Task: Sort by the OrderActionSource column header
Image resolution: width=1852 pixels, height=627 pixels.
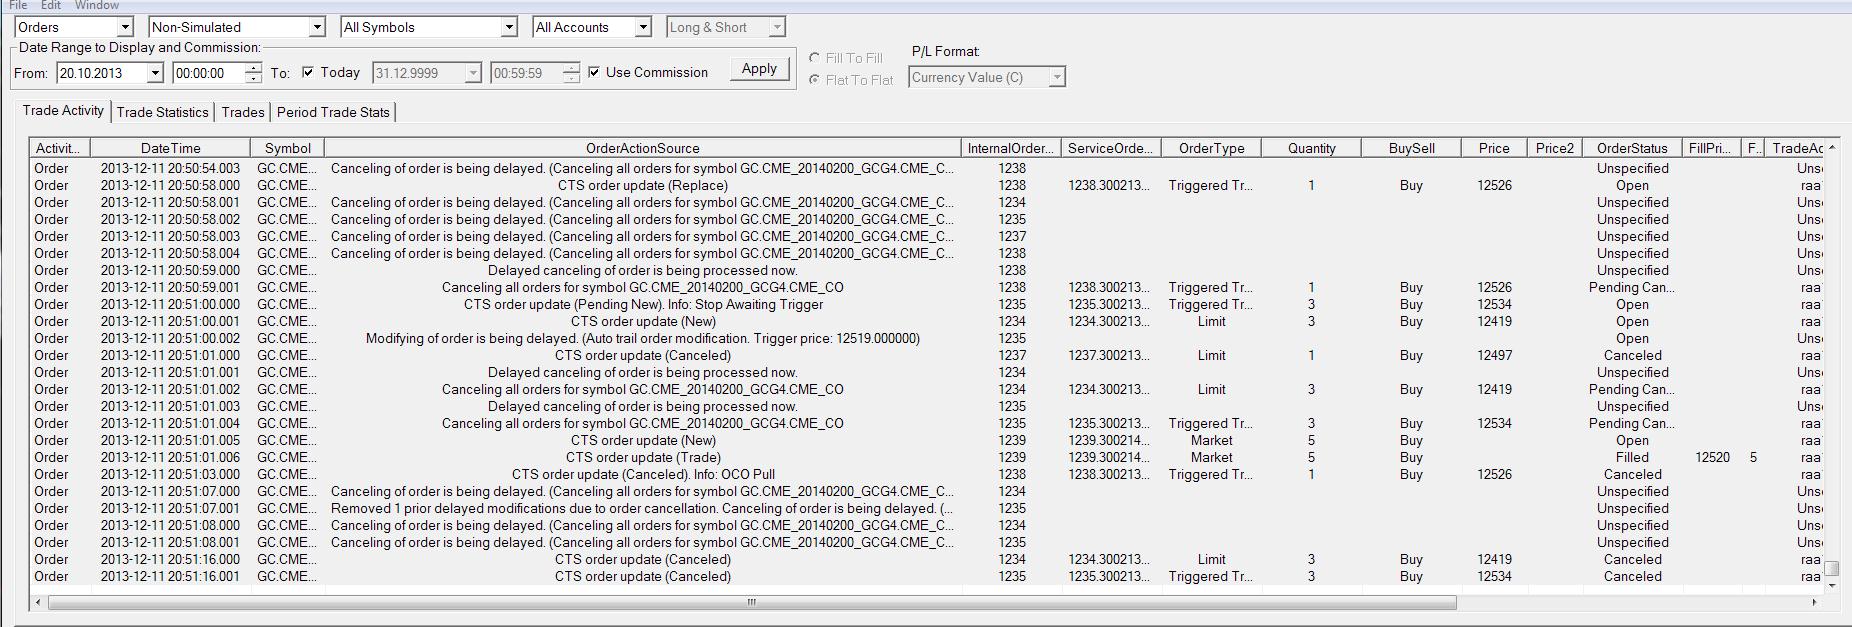Action: [642, 148]
